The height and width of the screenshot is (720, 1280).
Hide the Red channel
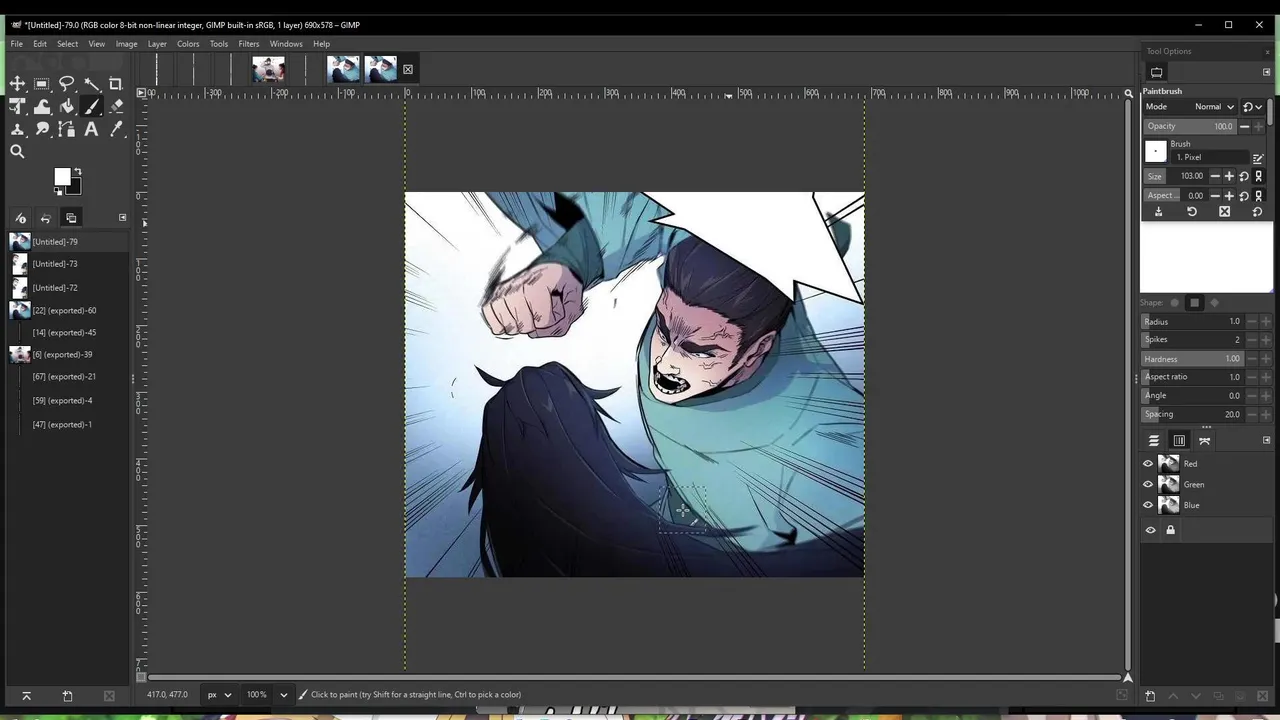tap(1148, 464)
